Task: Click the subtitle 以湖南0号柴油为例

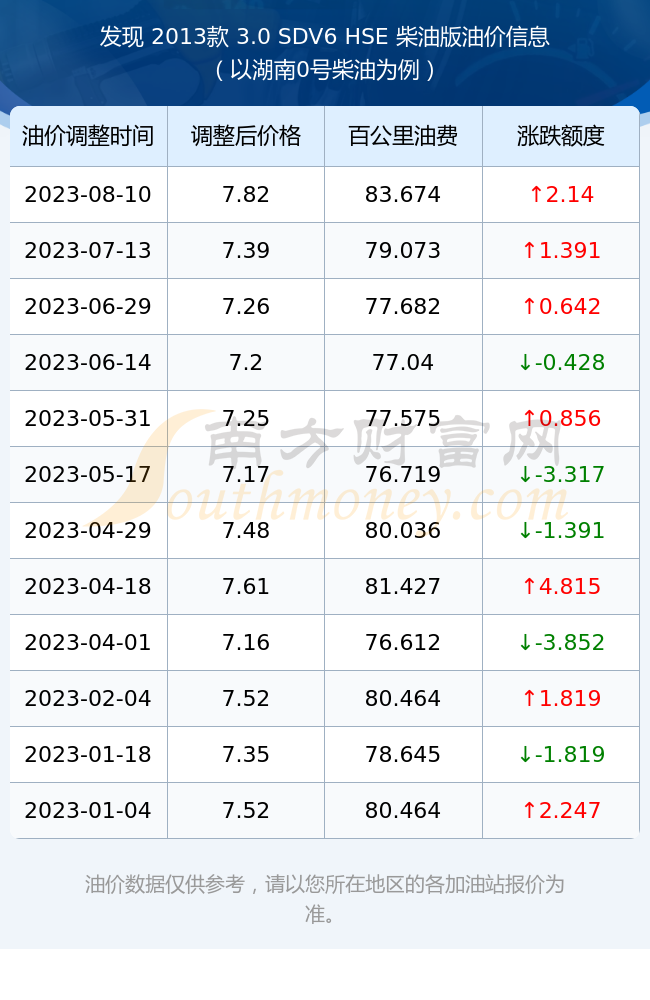Action: point(325,70)
